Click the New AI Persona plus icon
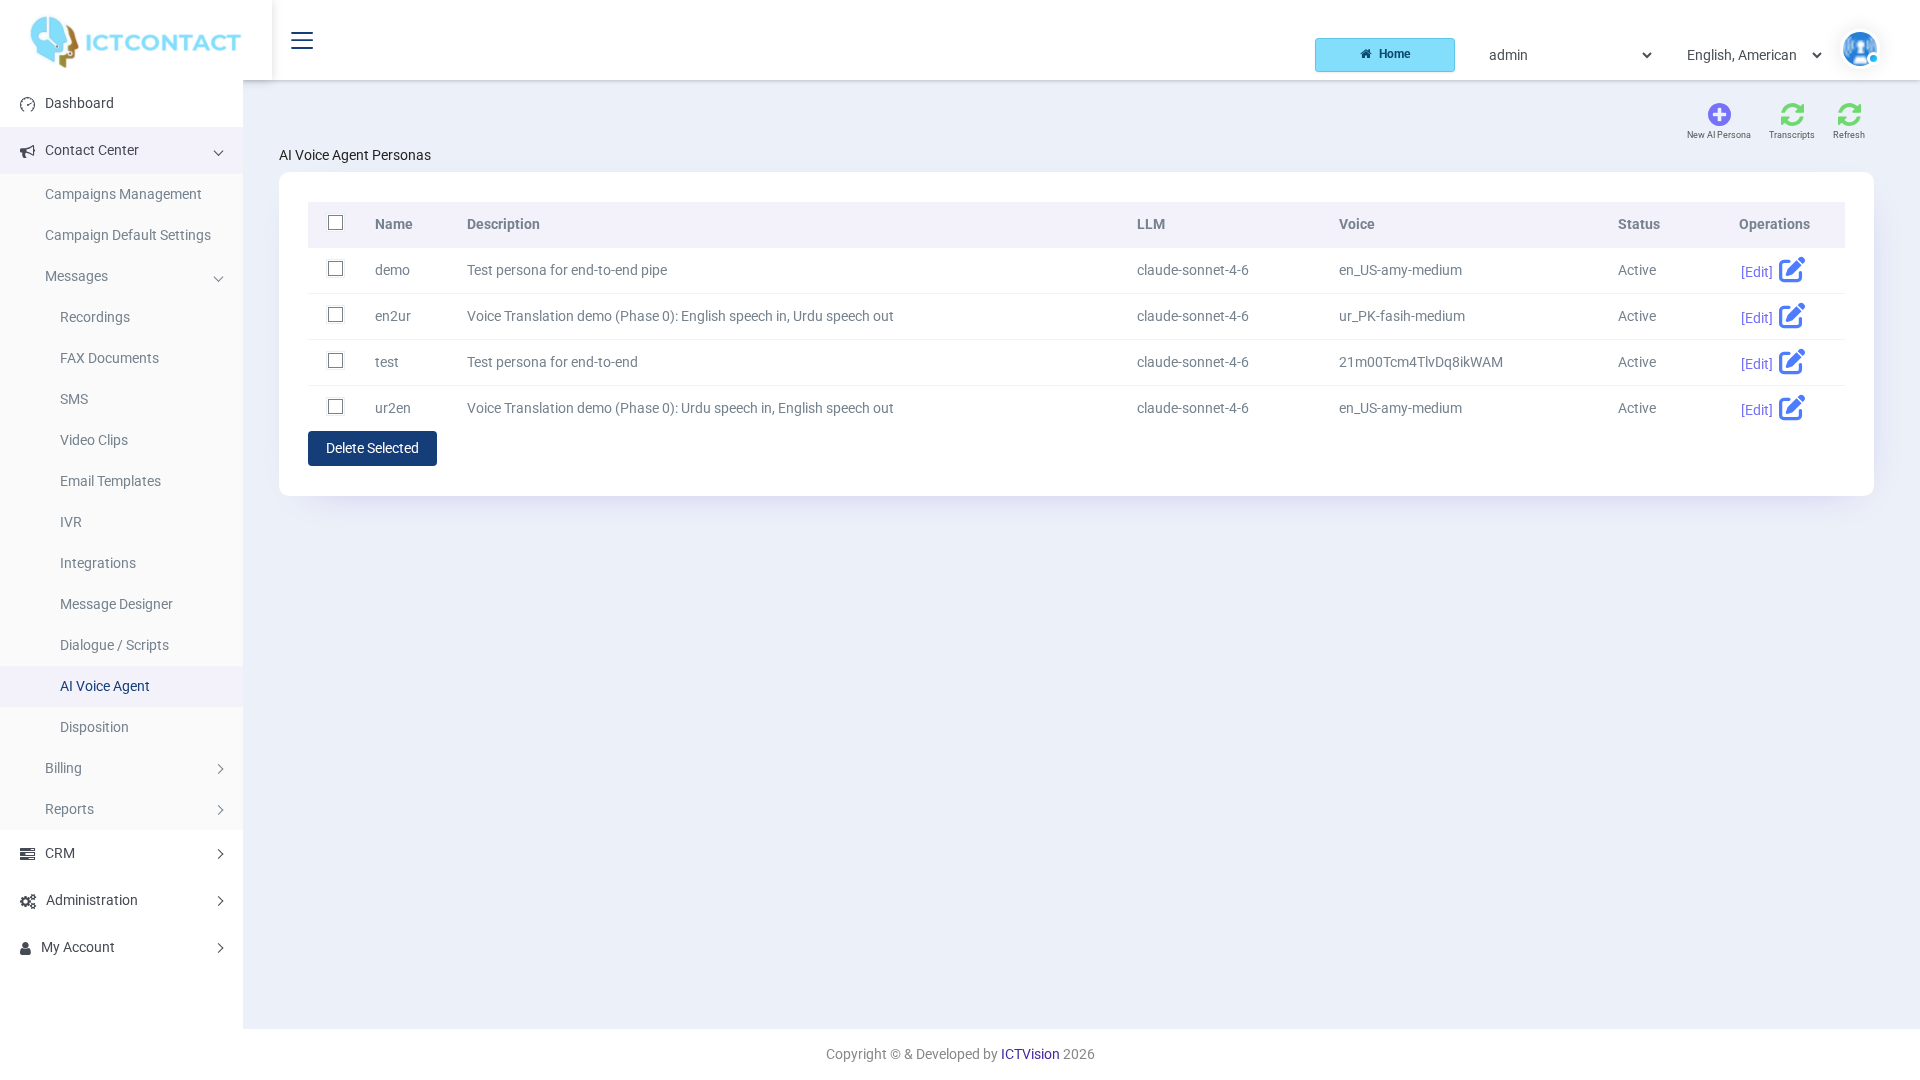This screenshot has height=1080, width=1920. pyautogui.click(x=1719, y=114)
